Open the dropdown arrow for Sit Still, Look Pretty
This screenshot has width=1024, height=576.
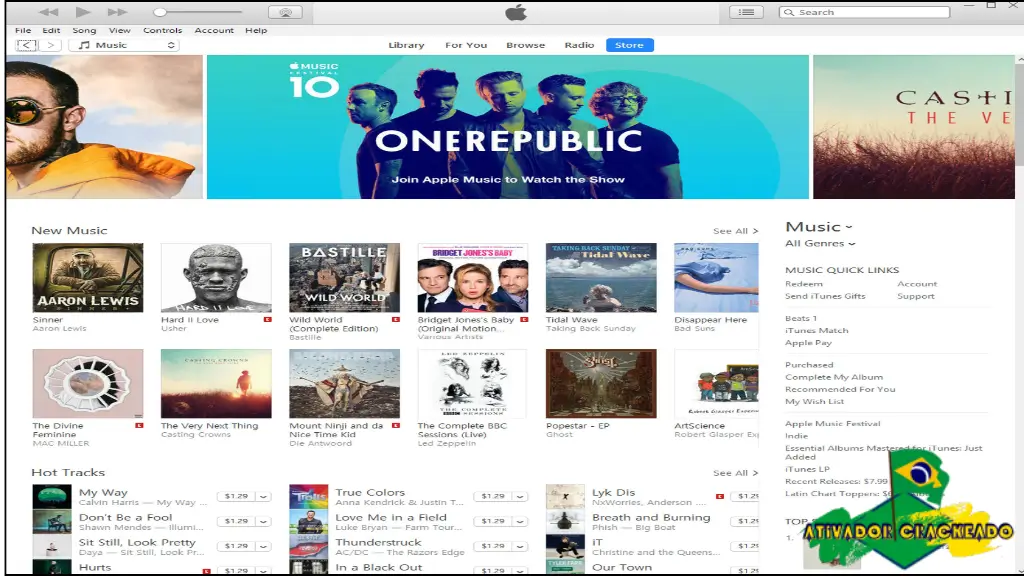[x=263, y=546]
